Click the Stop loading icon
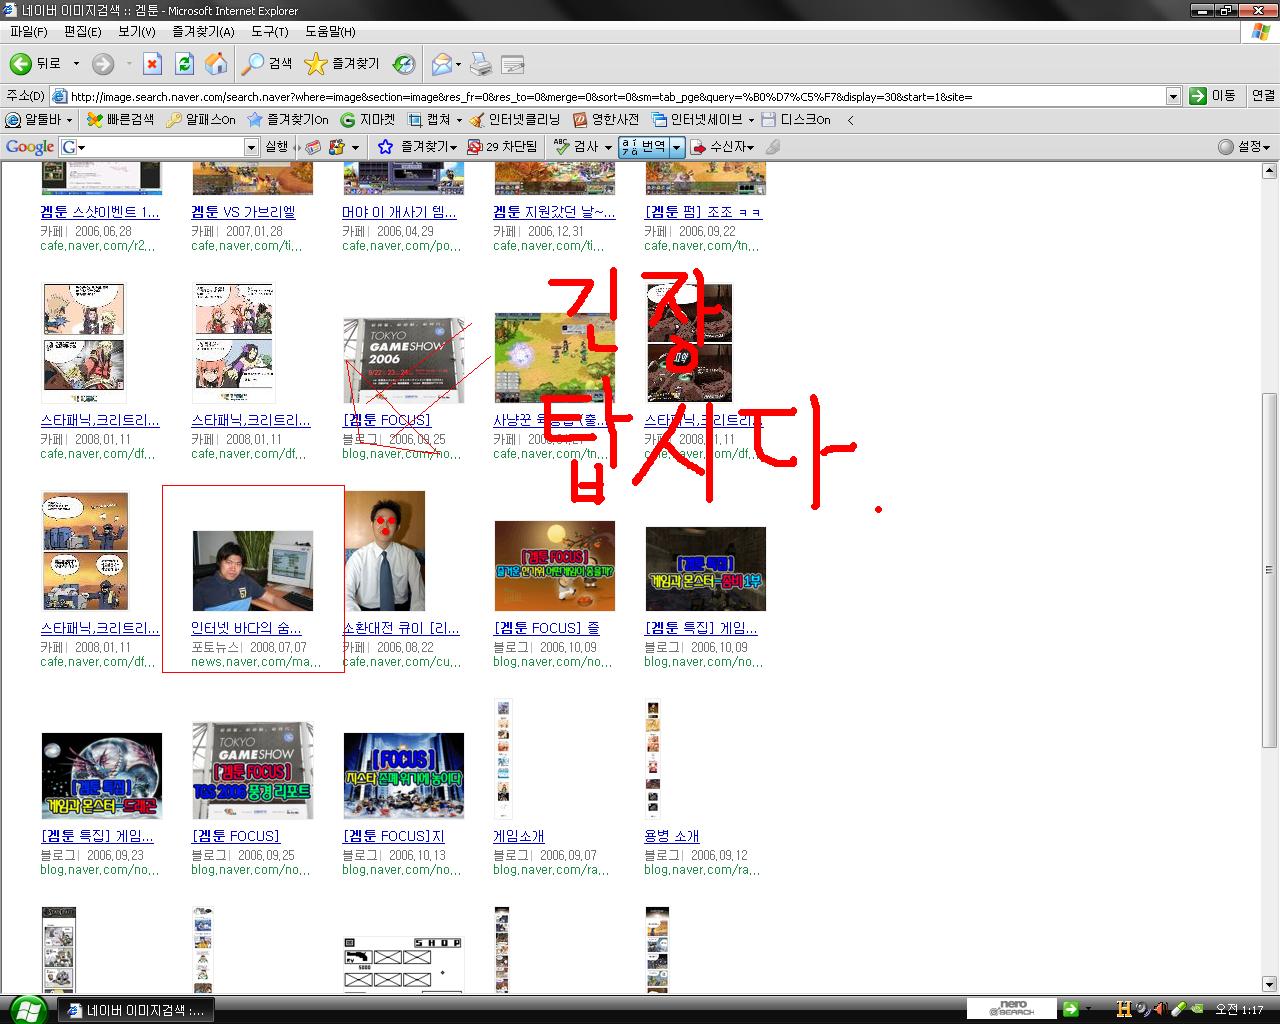 pos(152,64)
